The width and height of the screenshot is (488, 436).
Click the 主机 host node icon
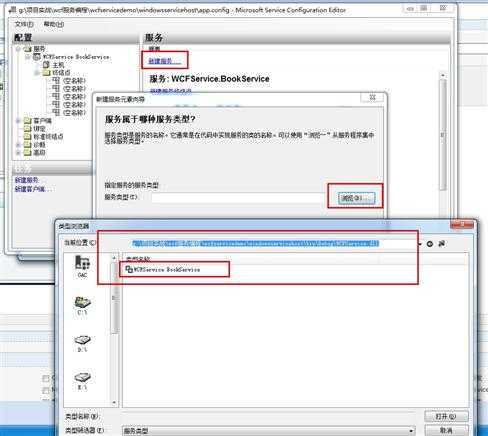[47, 65]
